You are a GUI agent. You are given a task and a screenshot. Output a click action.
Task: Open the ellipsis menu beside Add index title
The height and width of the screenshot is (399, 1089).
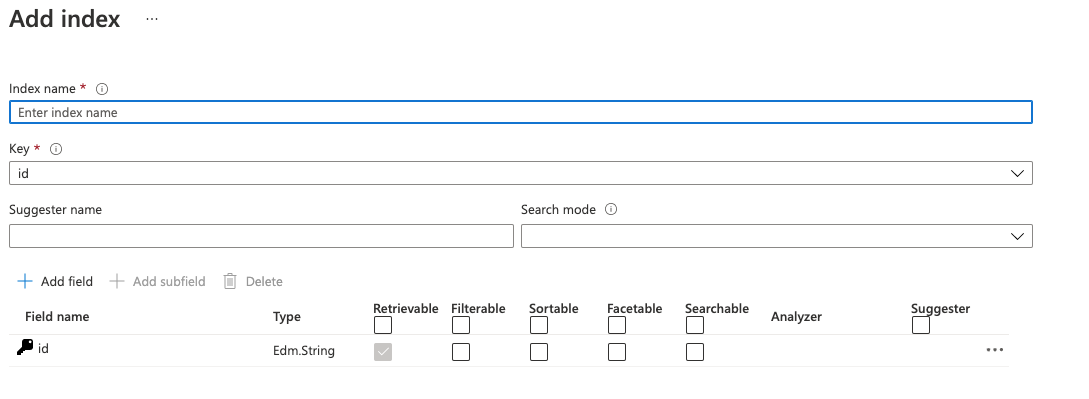[x=152, y=19]
